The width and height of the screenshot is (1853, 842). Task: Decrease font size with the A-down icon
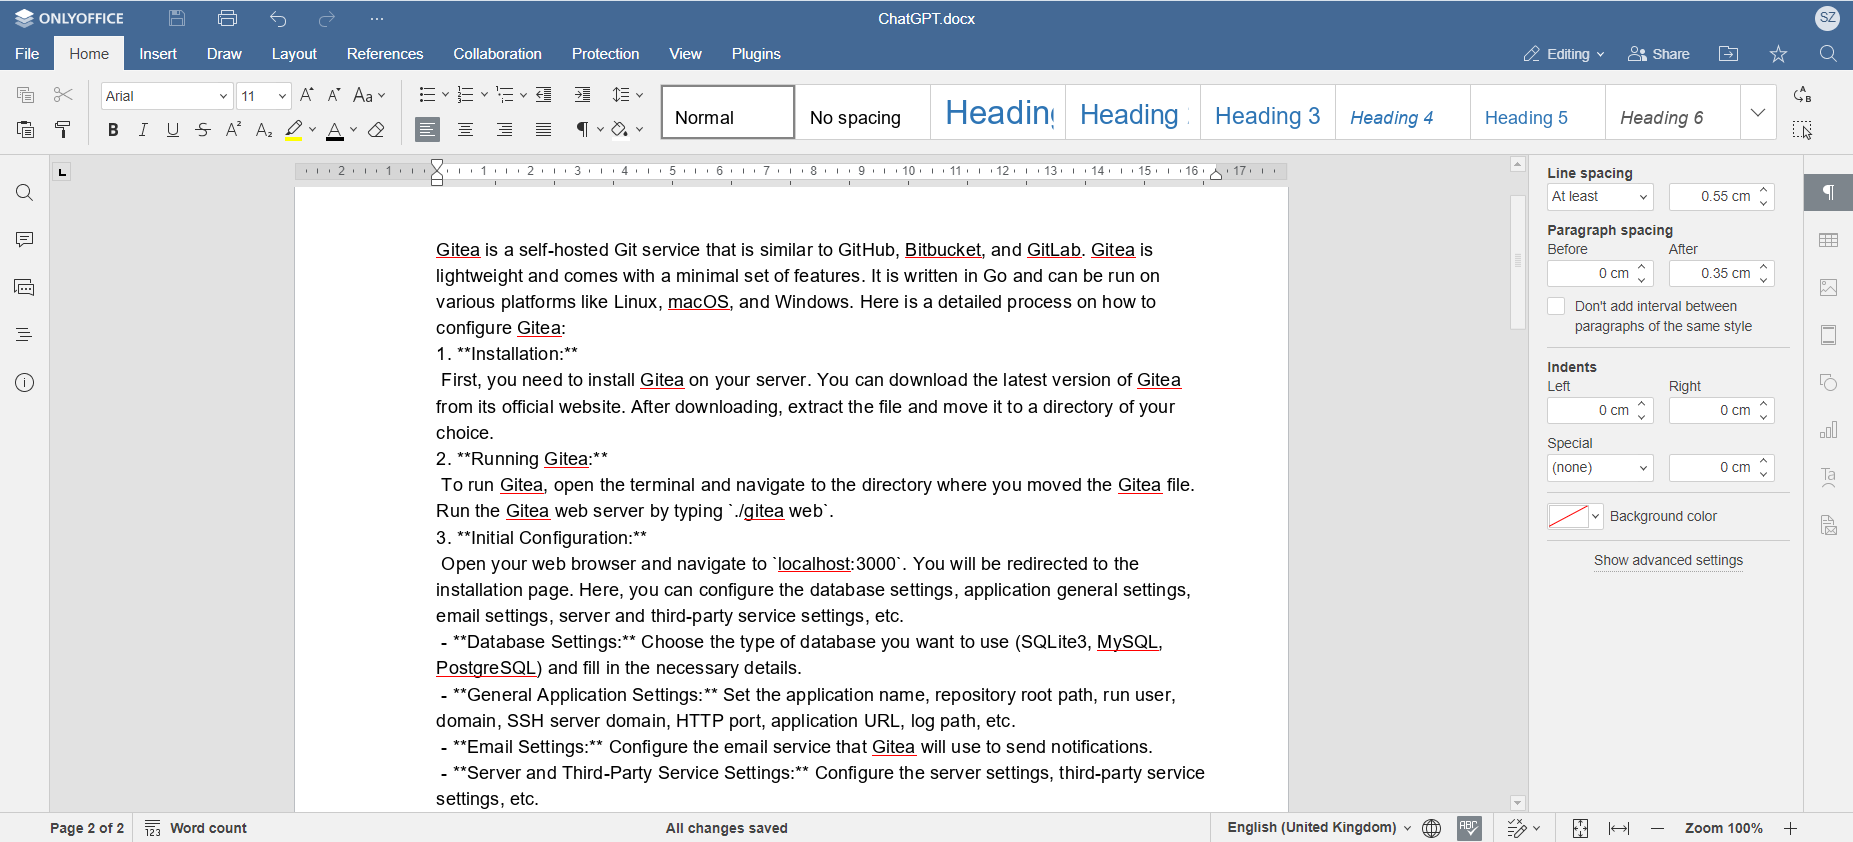335,95
